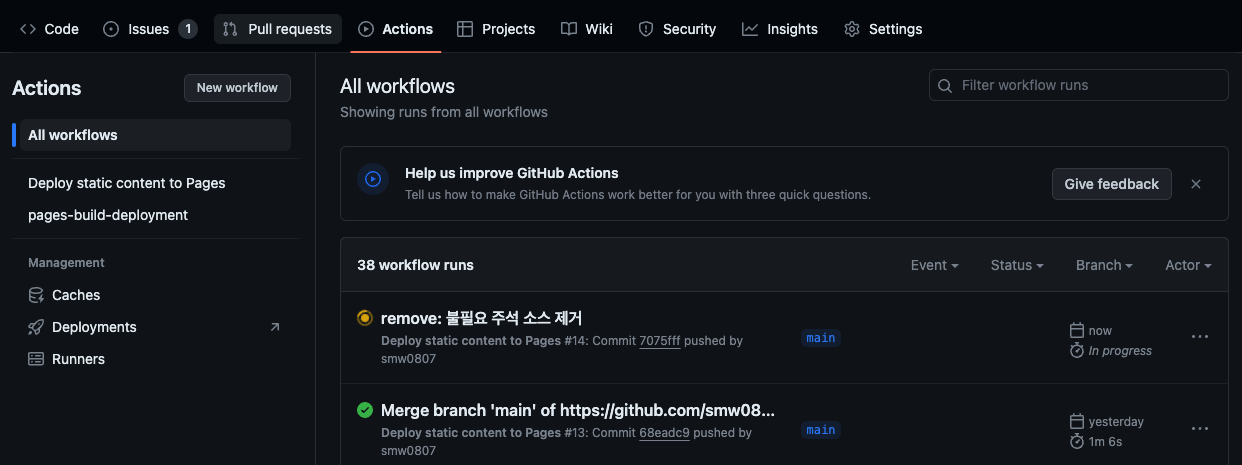Dismiss the GitHub Actions feedback banner
Image resolution: width=1242 pixels, height=465 pixels.
click(x=1196, y=184)
